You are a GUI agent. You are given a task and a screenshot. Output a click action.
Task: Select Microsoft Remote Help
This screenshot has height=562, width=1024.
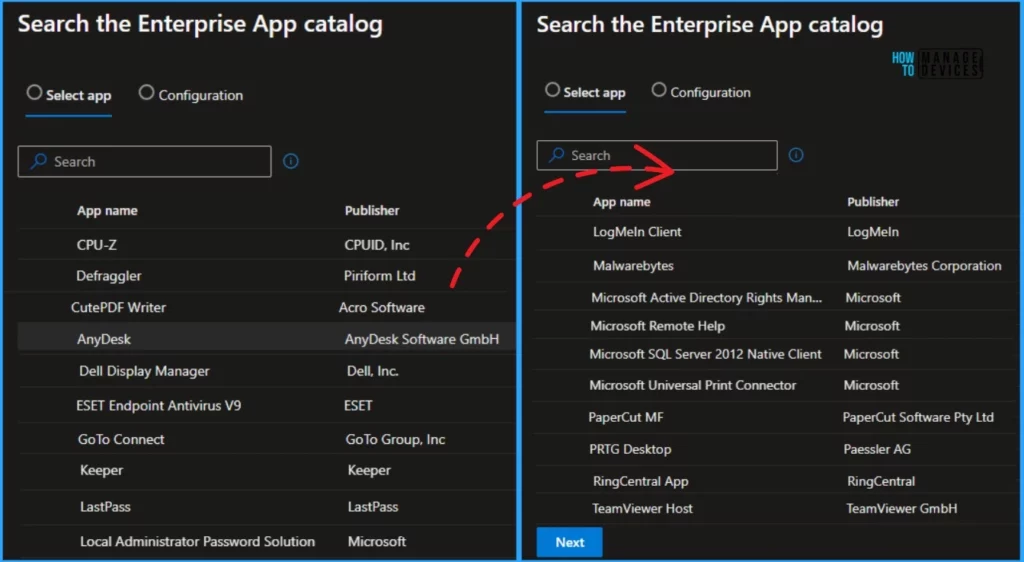click(x=657, y=326)
